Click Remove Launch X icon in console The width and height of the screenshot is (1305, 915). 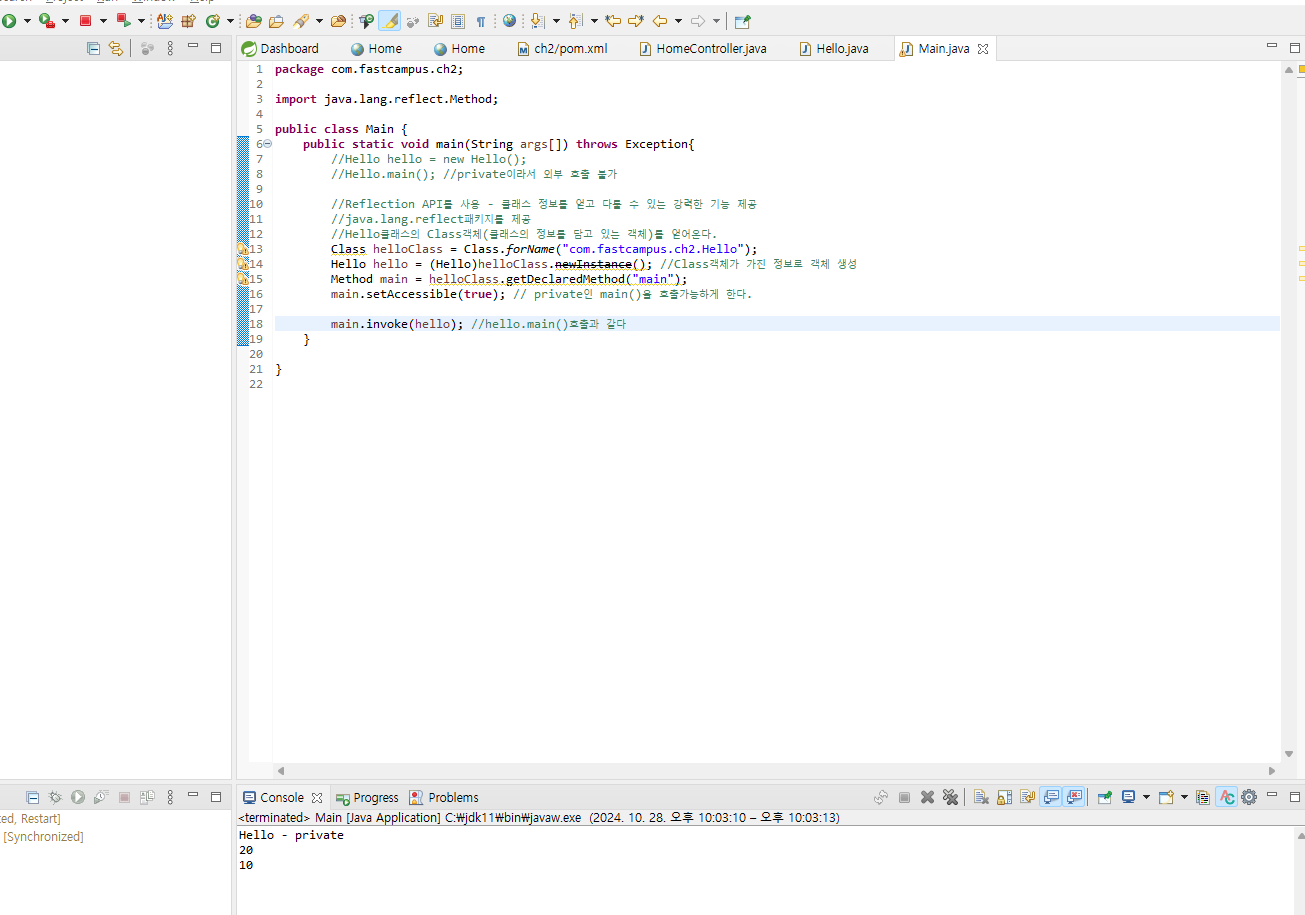point(927,797)
